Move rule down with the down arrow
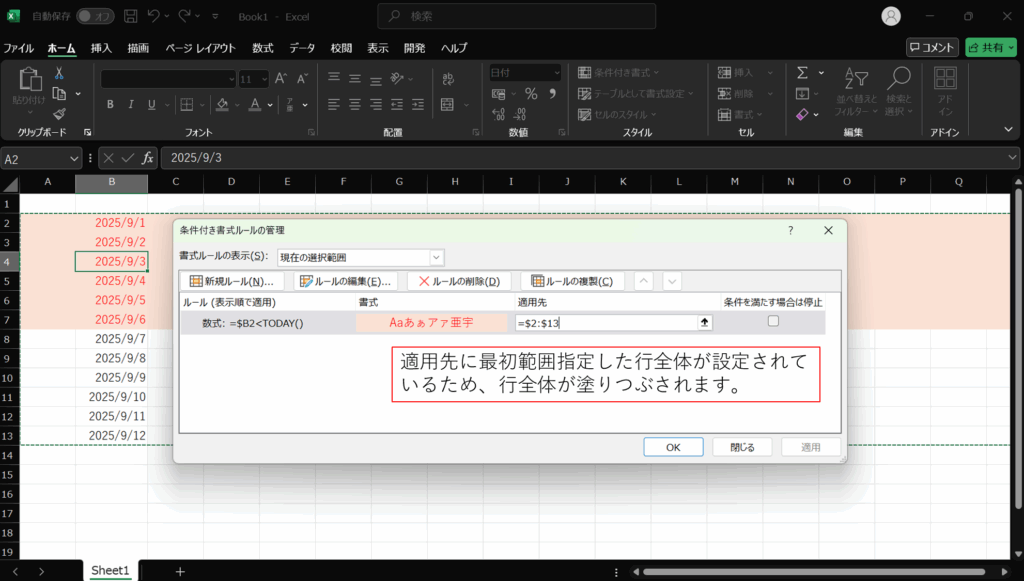Viewport: 1024px width, 581px height. point(672,281)
